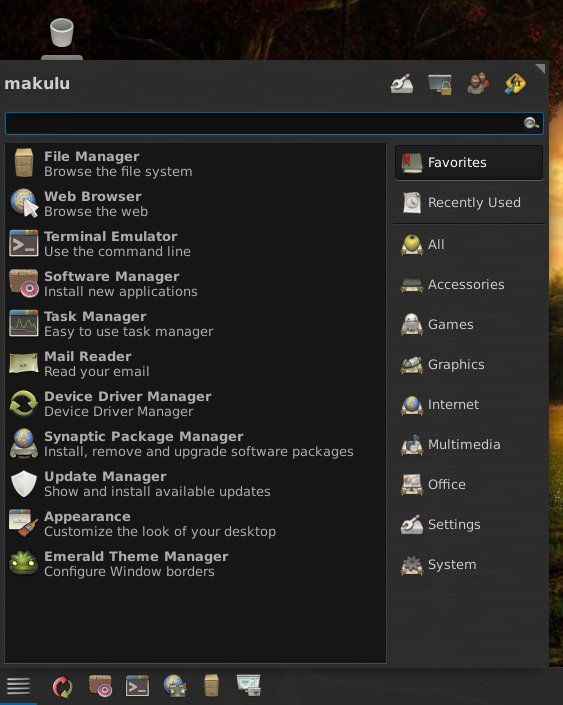Open Update Manager from favorites list

tap(196, 484)
